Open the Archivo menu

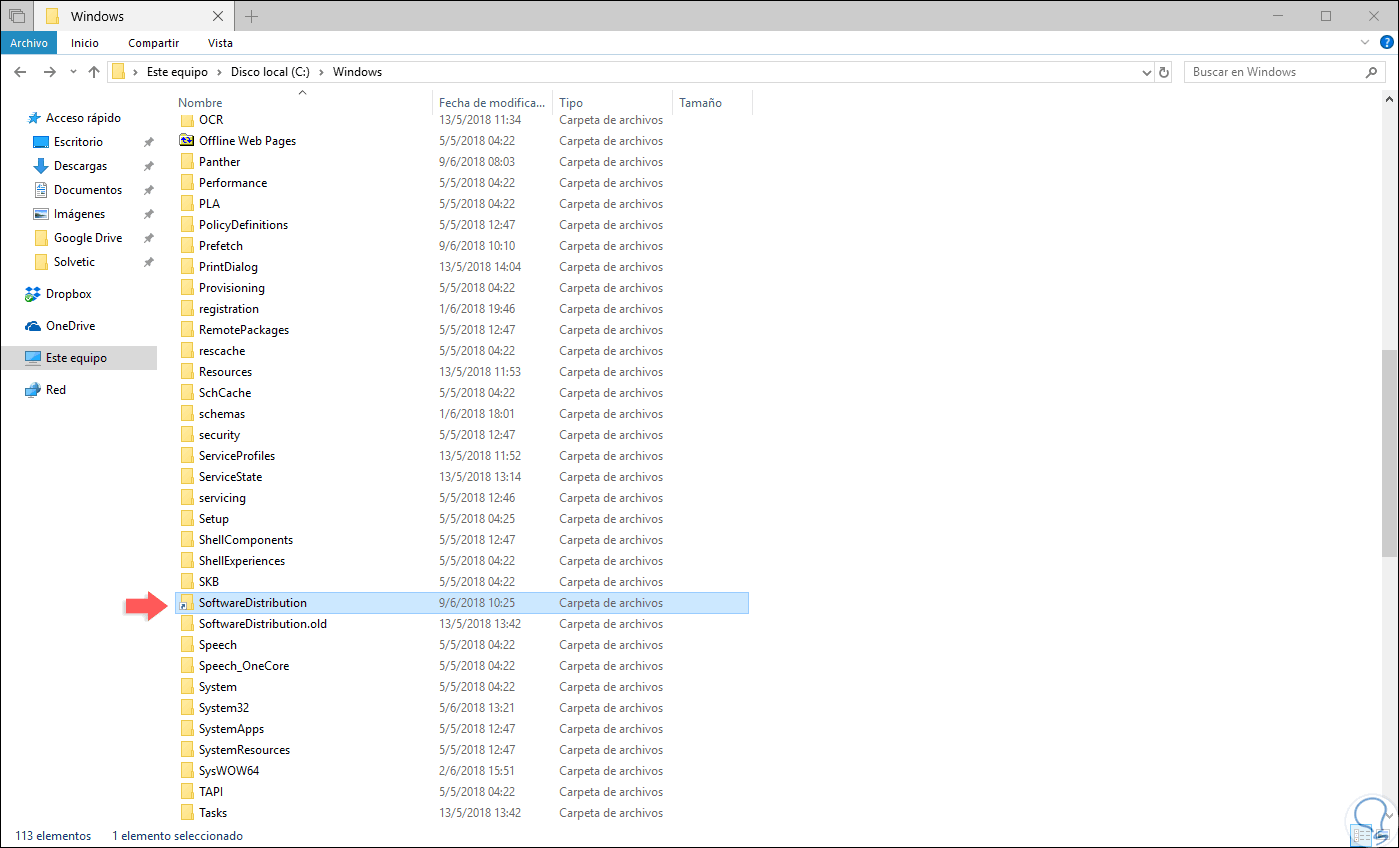coord(29,43)
